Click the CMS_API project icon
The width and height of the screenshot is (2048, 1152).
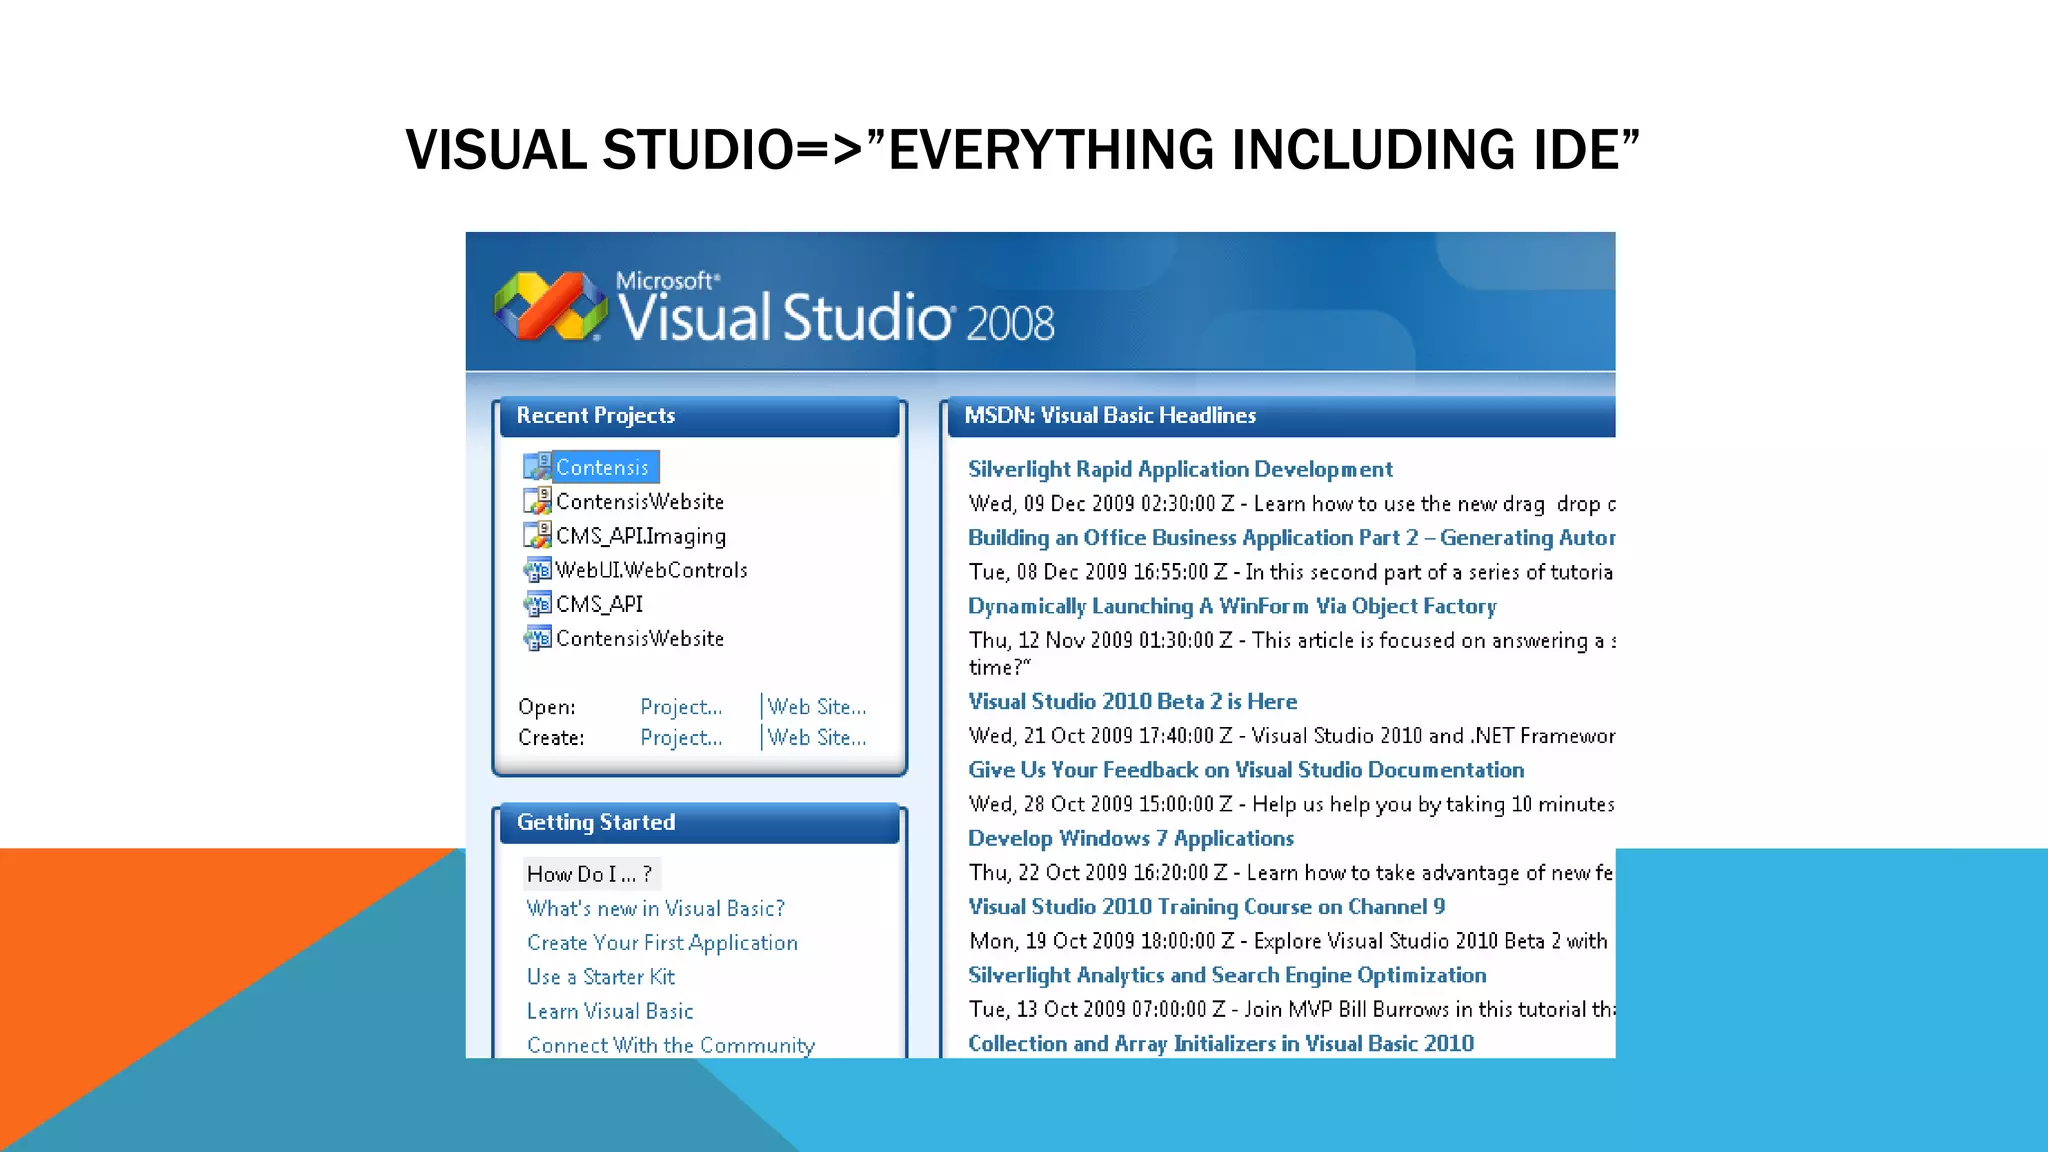pos(537,604)
